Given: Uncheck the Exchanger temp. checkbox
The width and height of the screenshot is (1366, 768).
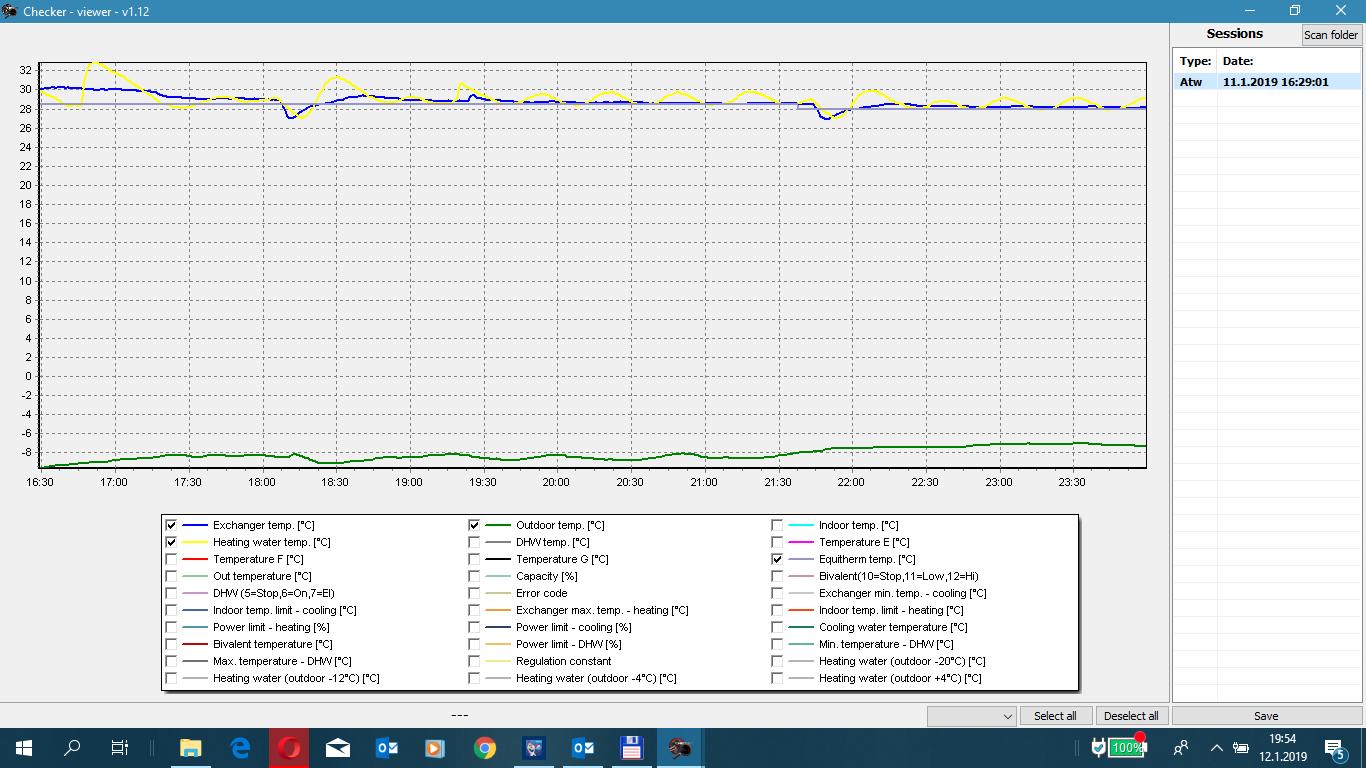Looking at the screenshot, I should click(171, 525).
